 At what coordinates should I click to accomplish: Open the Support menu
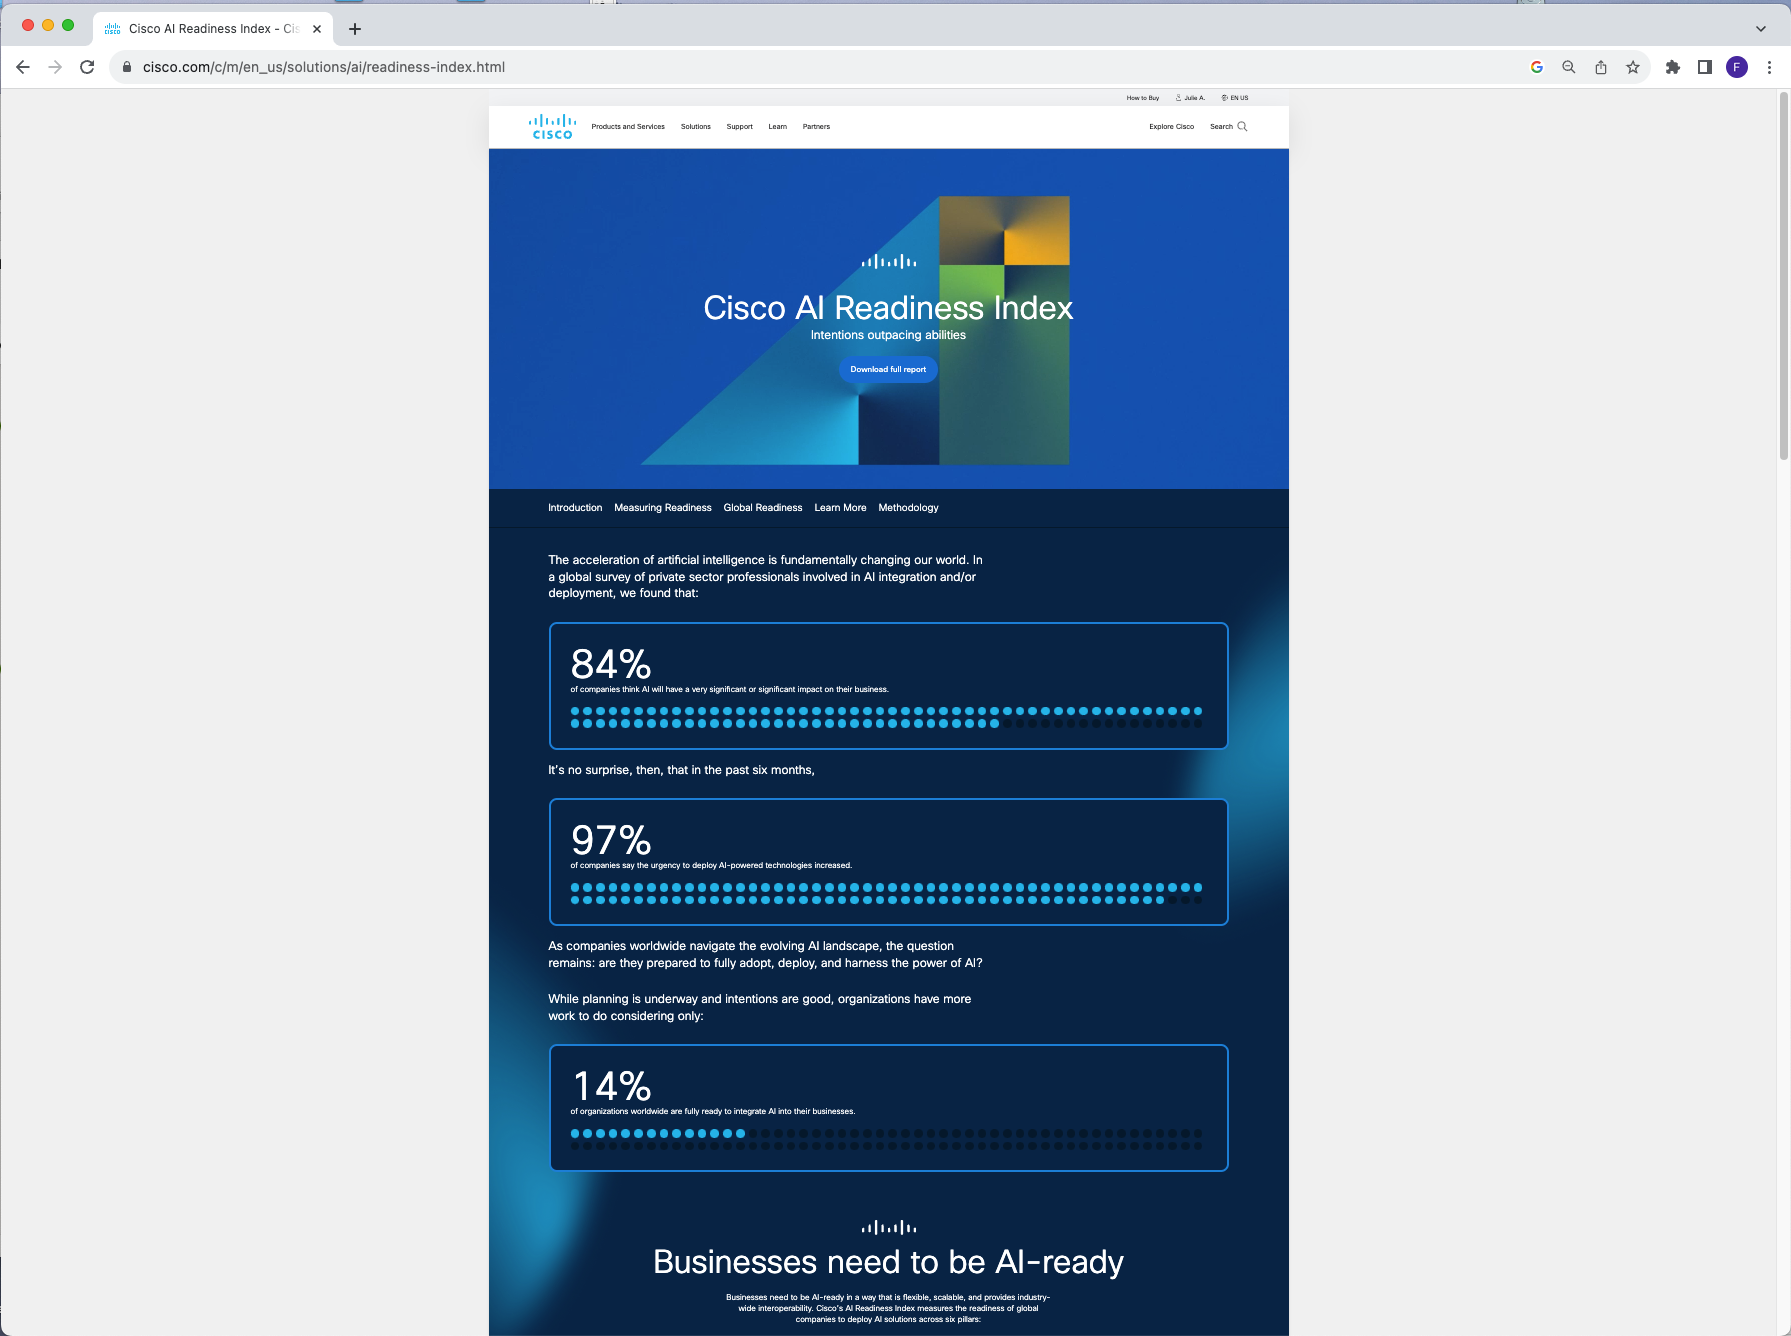[x=740, y=127]
